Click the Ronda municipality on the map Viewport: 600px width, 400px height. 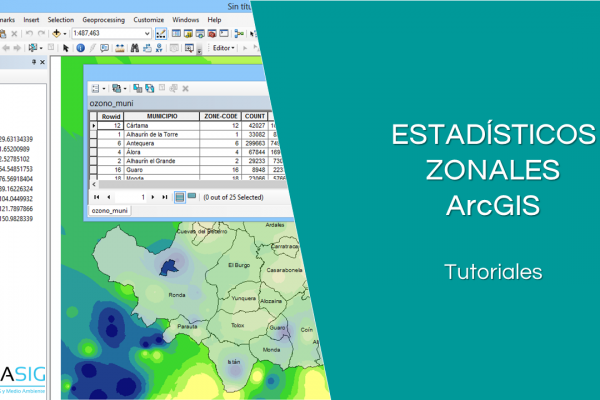175,296
